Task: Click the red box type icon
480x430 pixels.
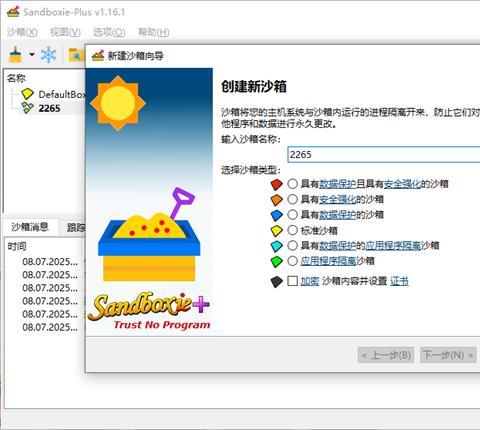Action: click(277, 184)
